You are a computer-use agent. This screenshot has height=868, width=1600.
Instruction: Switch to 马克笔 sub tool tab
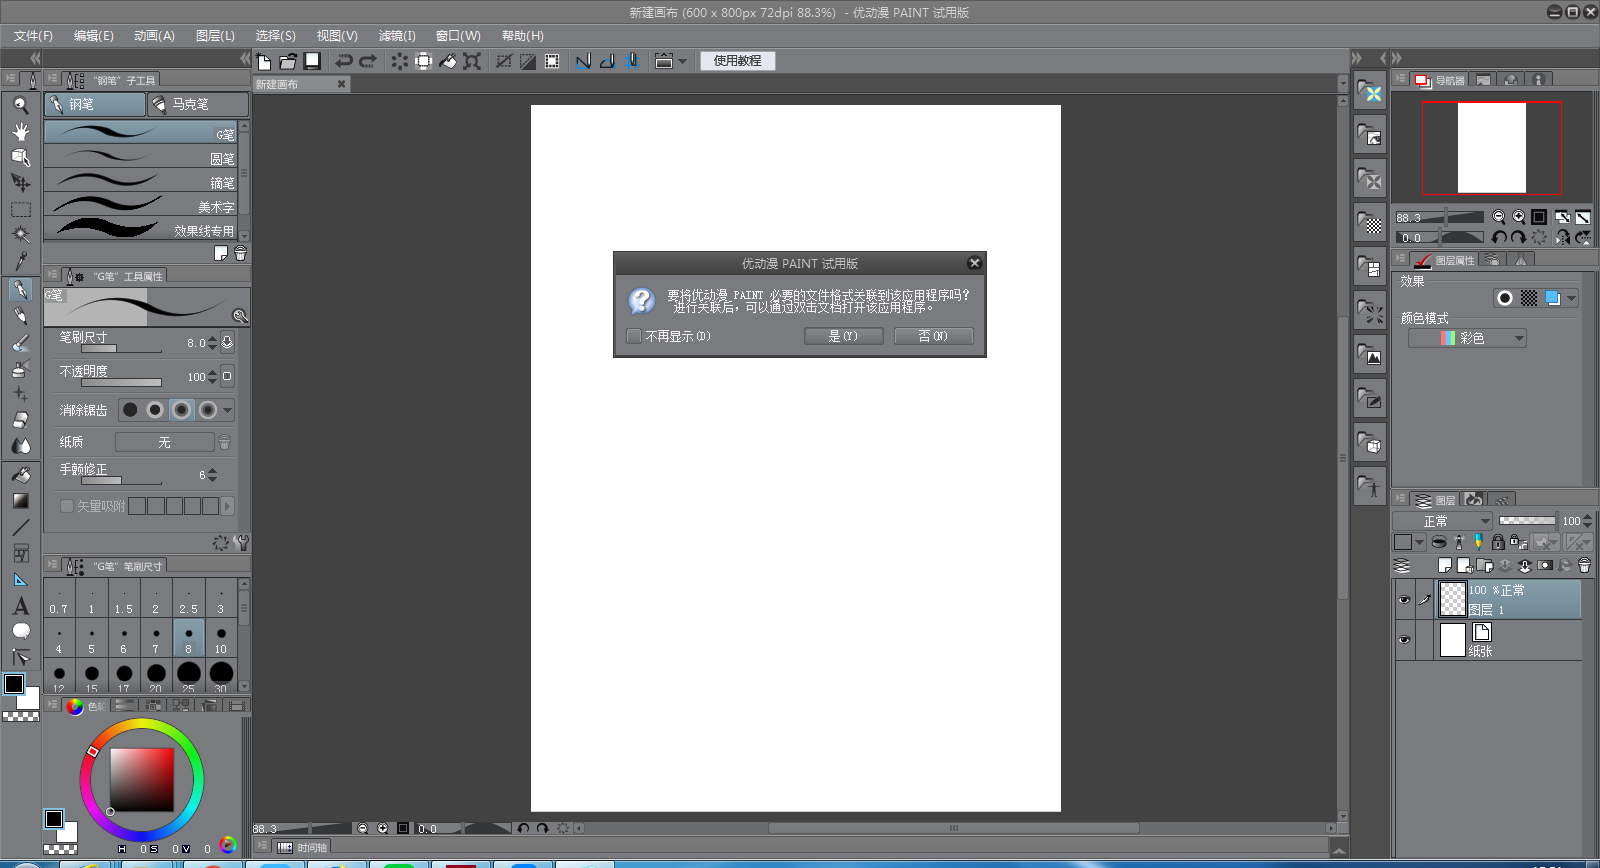[x=198, y=104]
